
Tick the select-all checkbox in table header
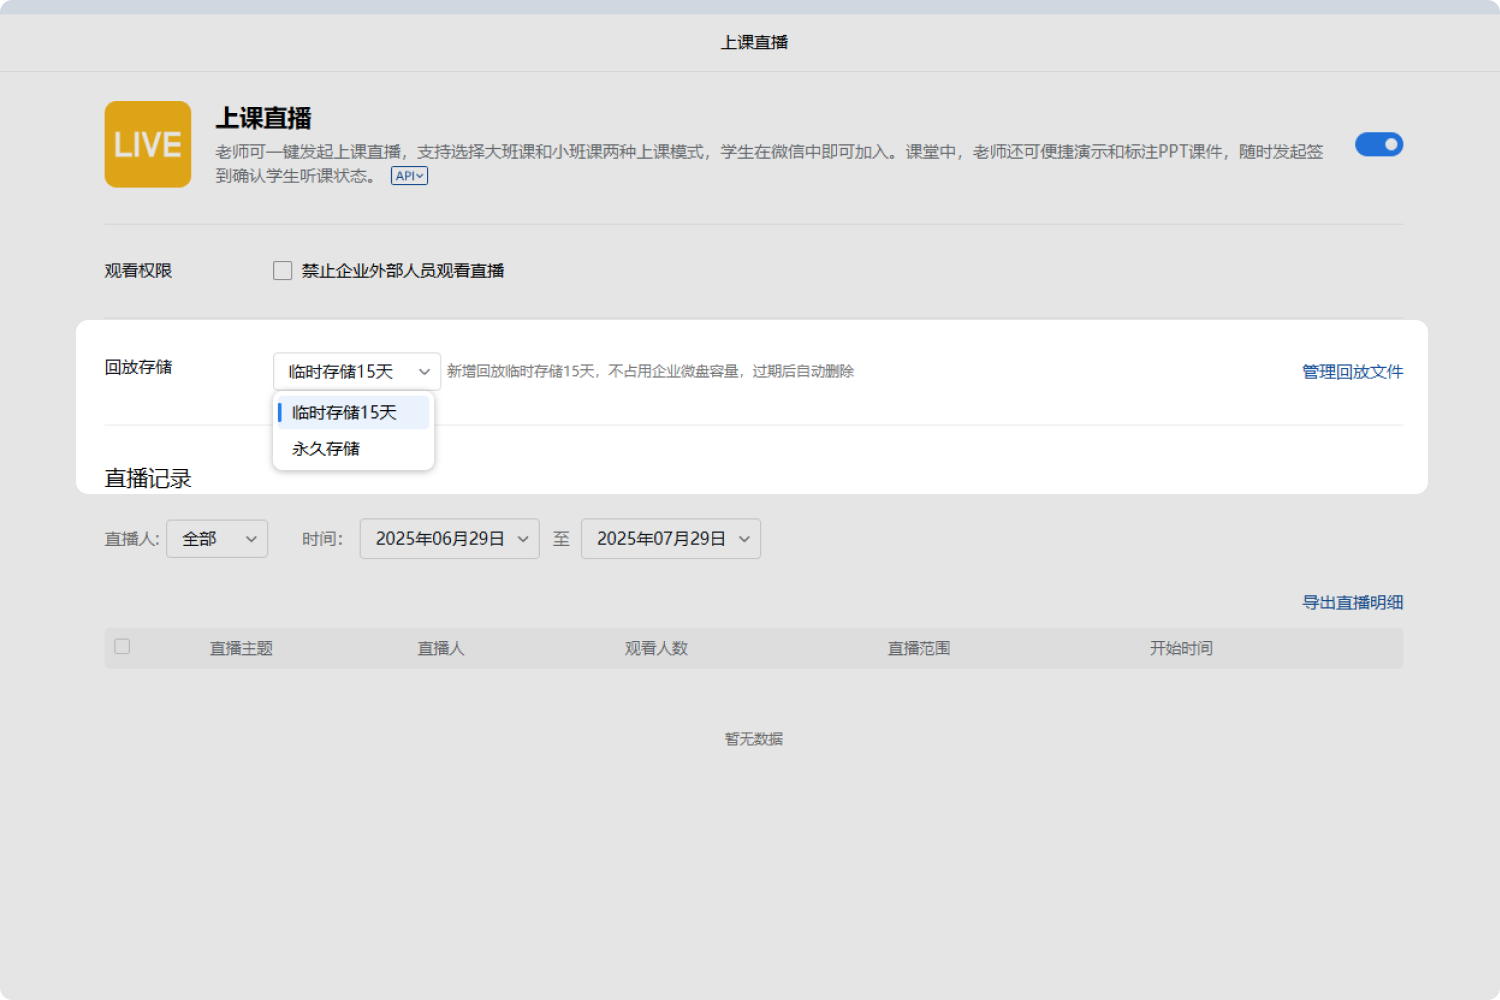coord(122,647)
